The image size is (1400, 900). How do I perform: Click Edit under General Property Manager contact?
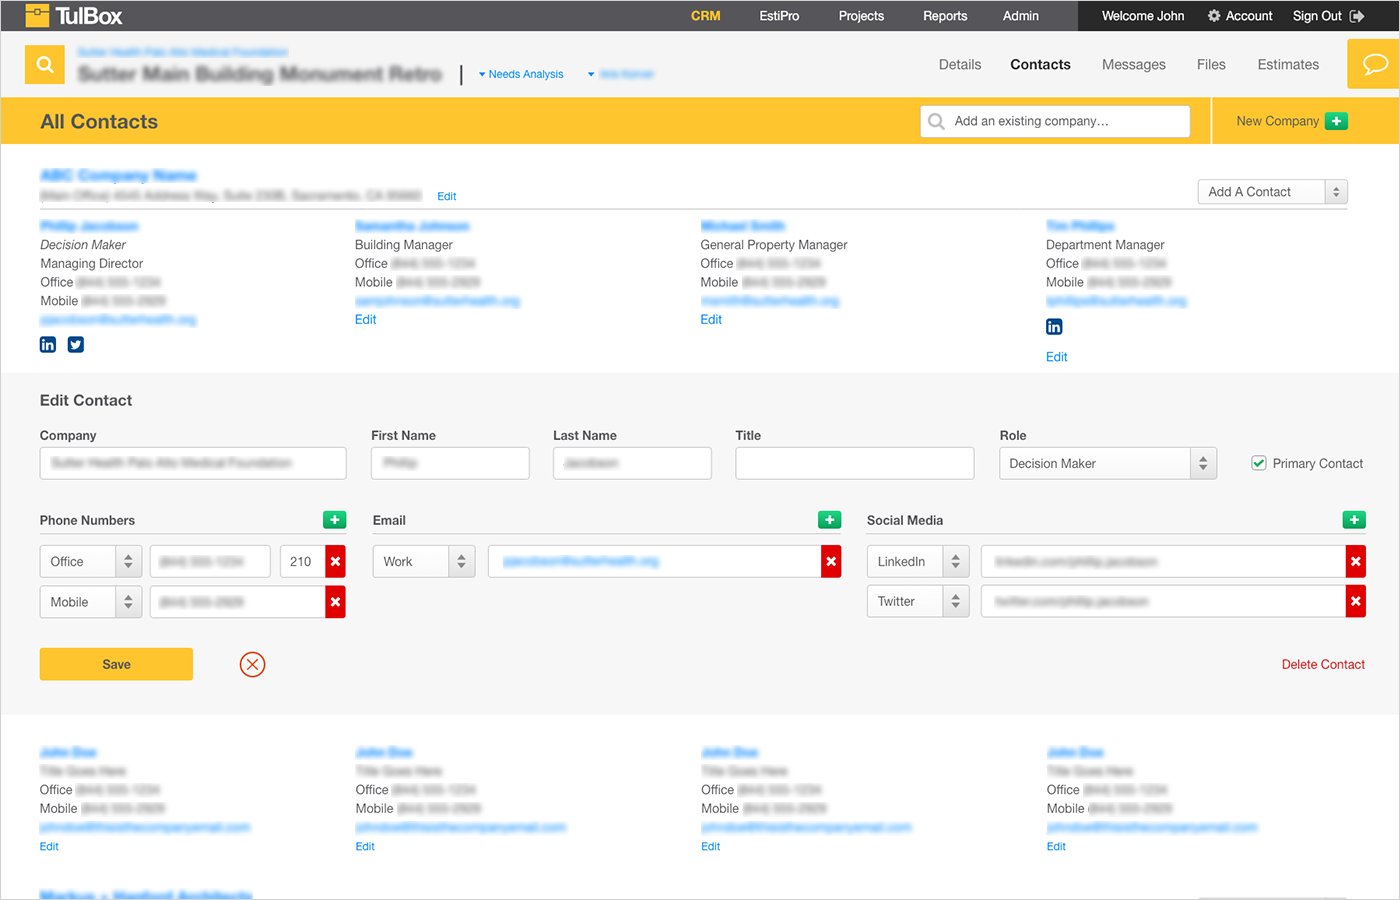711,320
